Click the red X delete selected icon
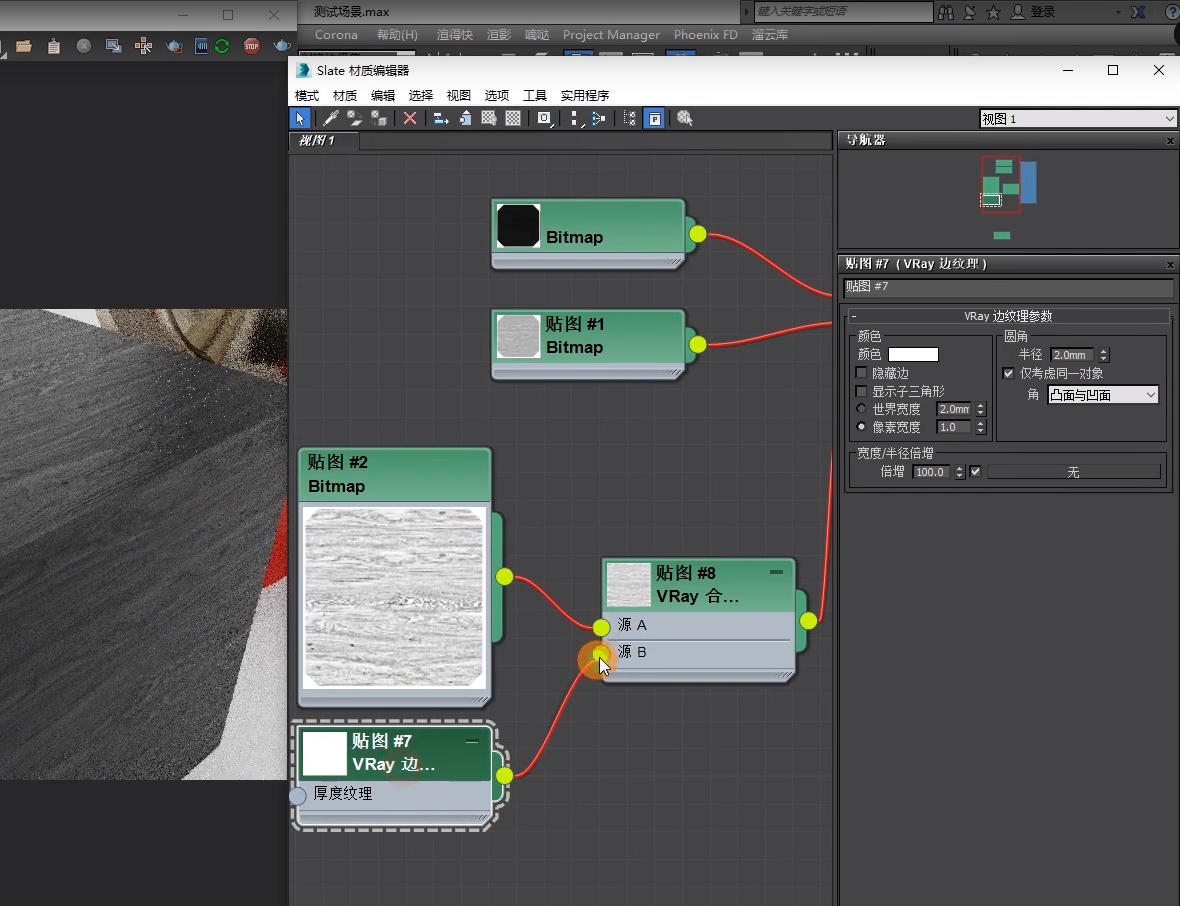The width and height of the screenshot is (1180, 906). pos(410,118)
